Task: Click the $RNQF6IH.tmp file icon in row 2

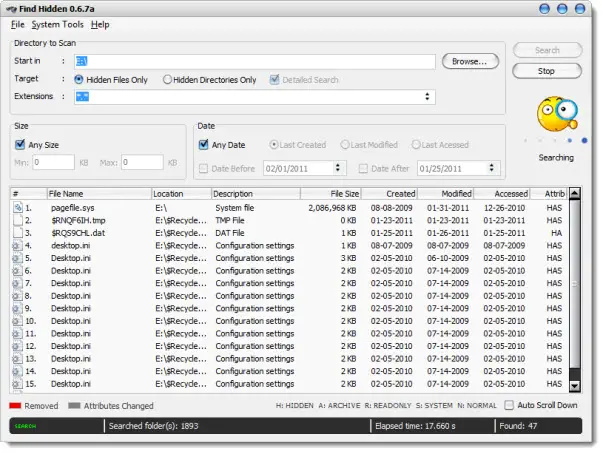Action: pyautogui.click(x=18, y=220)
